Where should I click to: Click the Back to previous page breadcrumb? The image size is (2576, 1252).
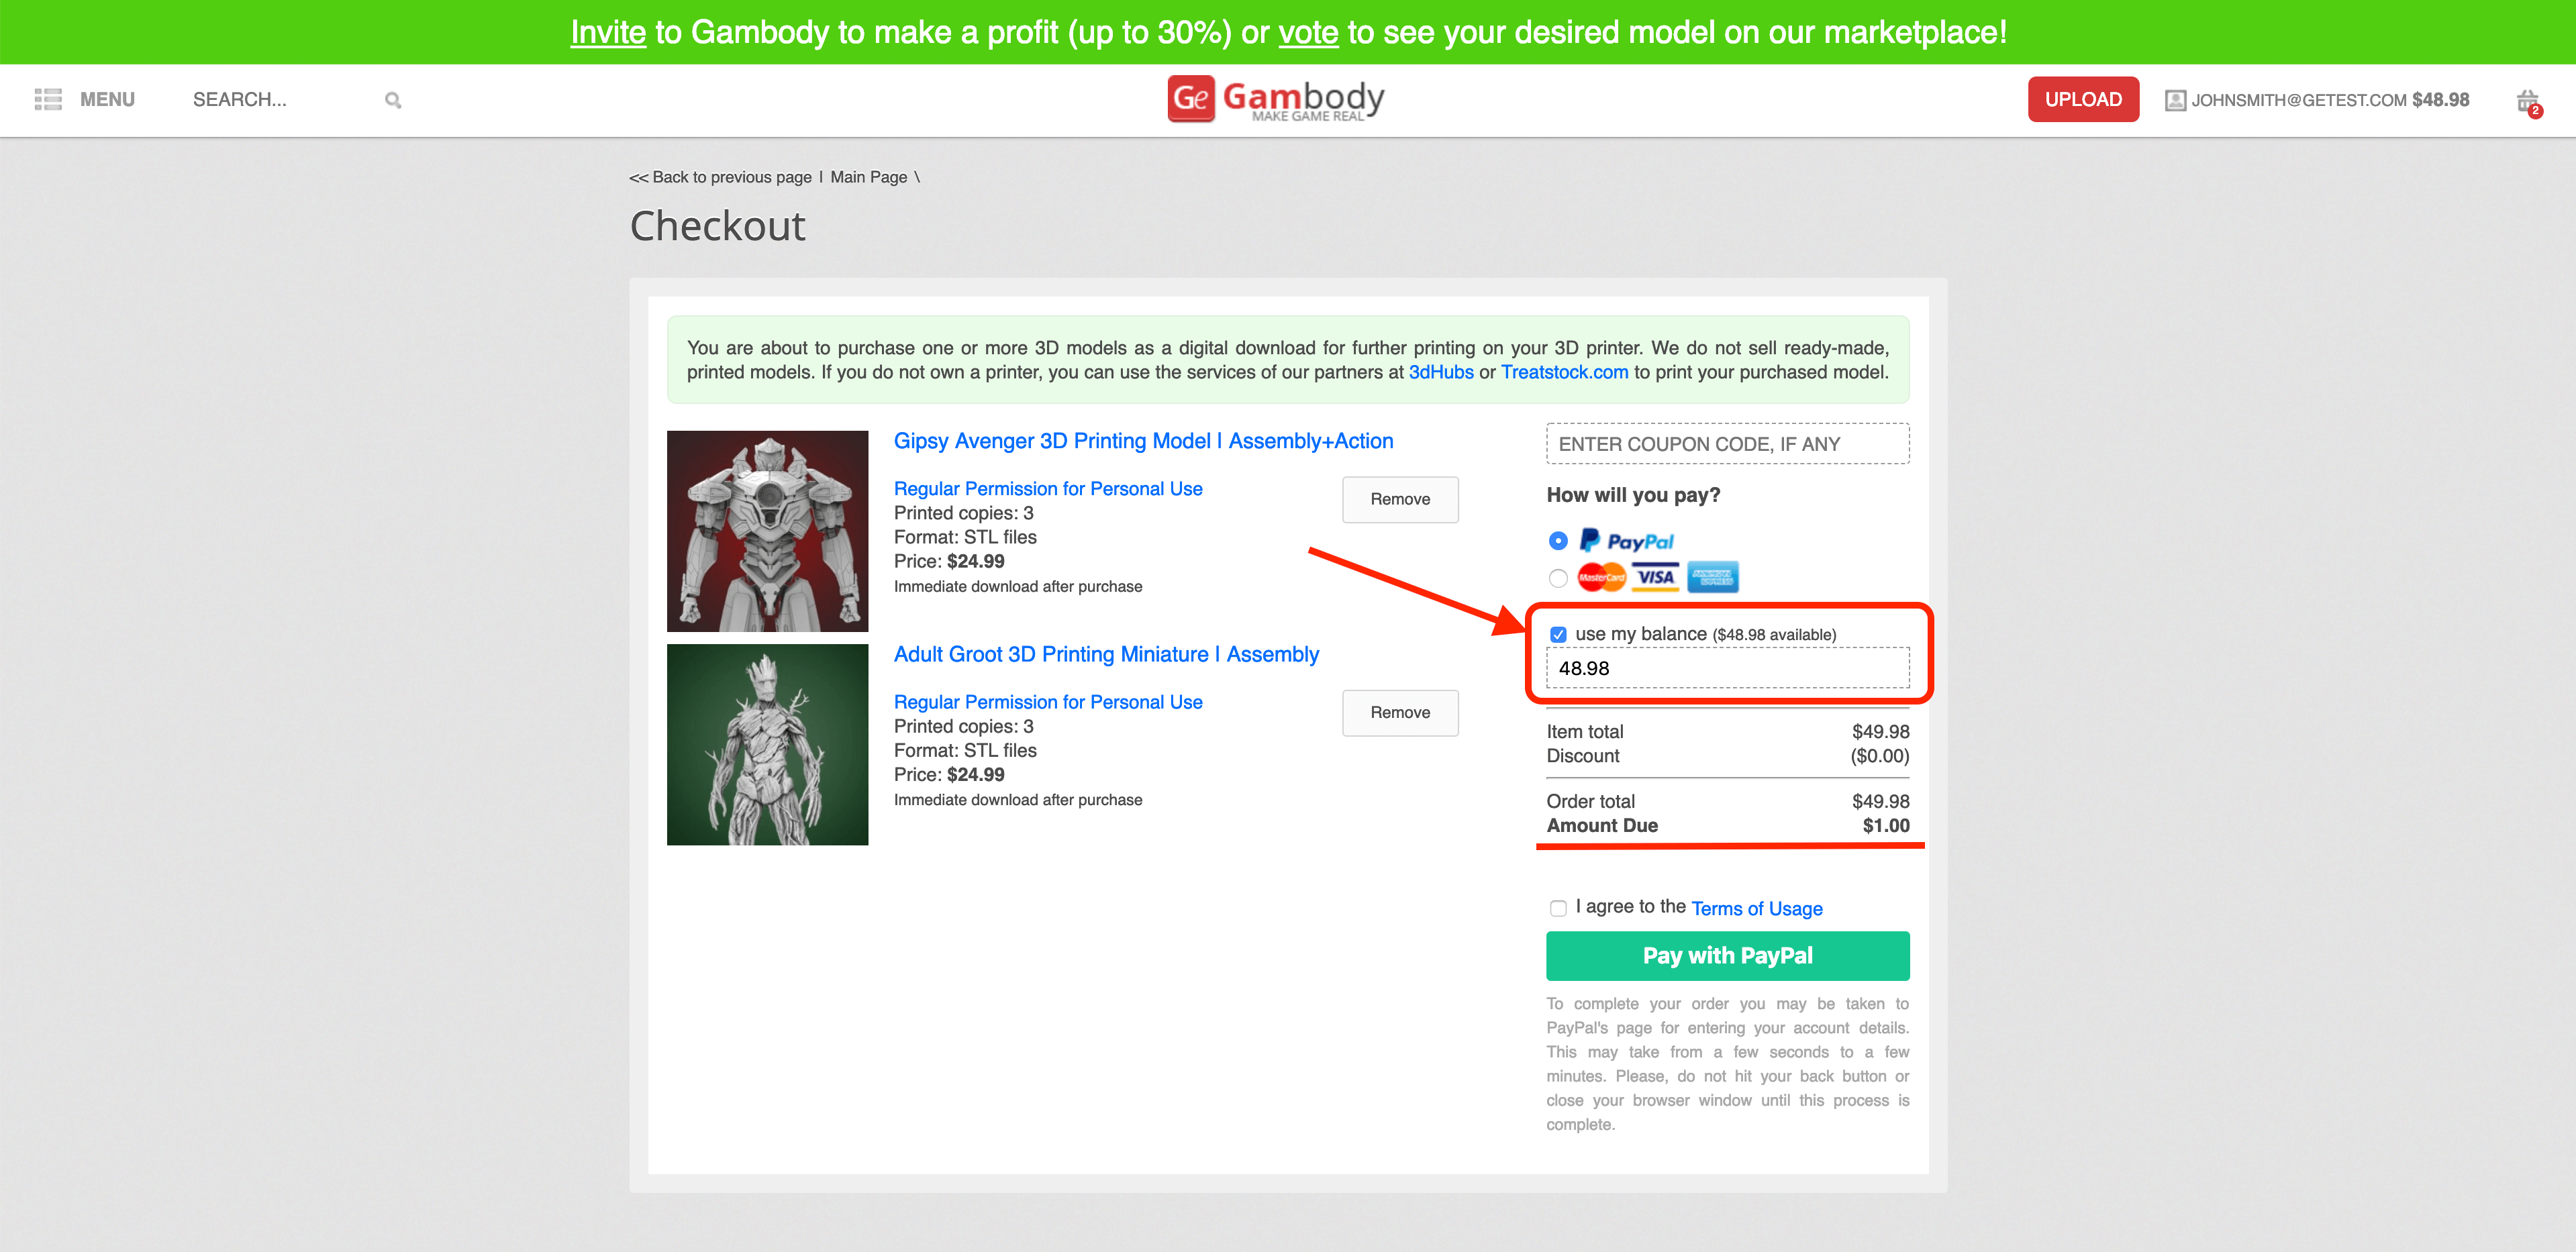click(721, 177)
